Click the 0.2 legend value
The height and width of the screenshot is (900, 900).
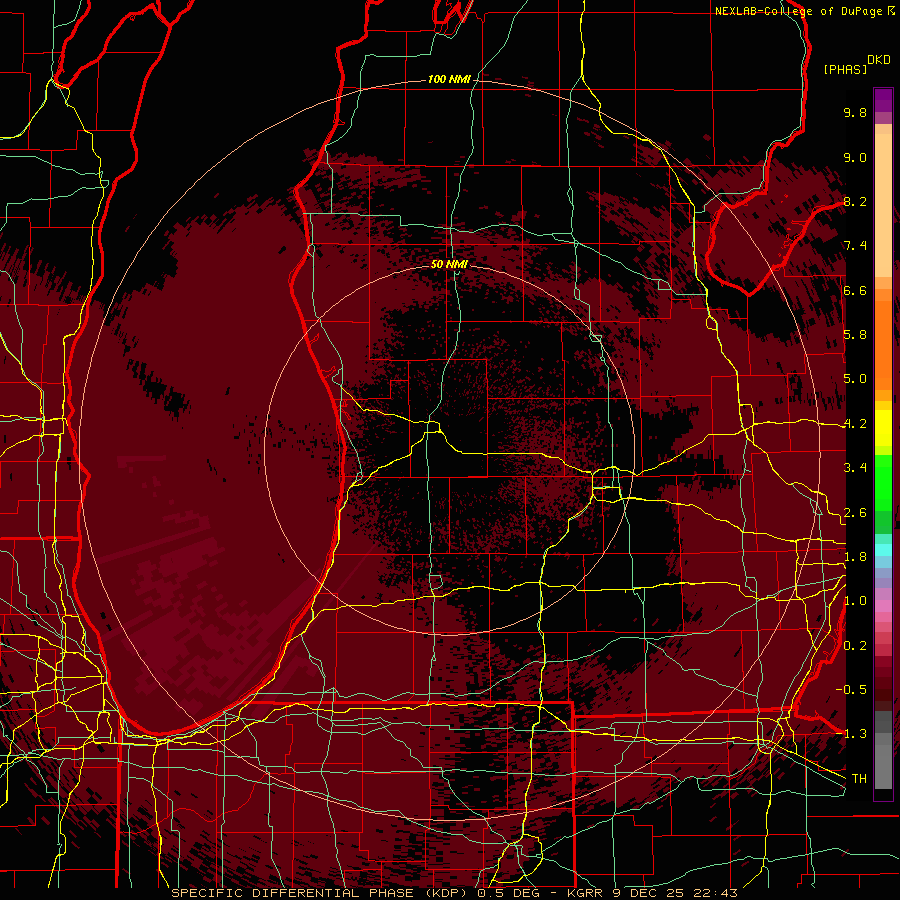[855, 646]
